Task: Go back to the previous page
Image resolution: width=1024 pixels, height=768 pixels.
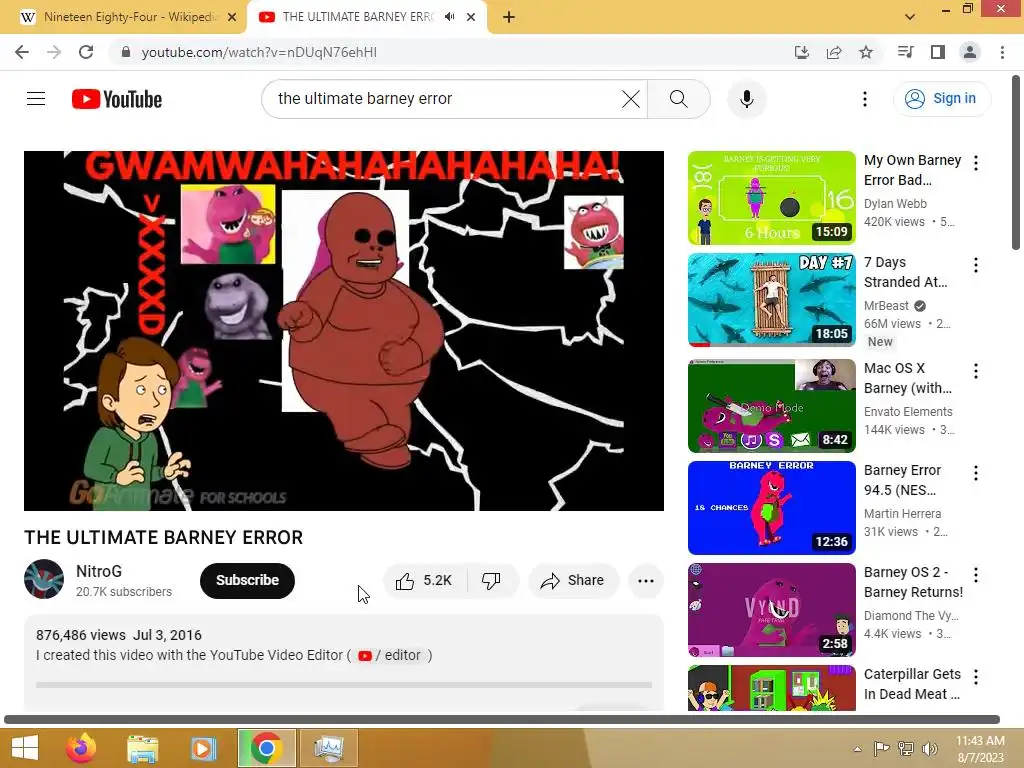Action: [22, 52]
